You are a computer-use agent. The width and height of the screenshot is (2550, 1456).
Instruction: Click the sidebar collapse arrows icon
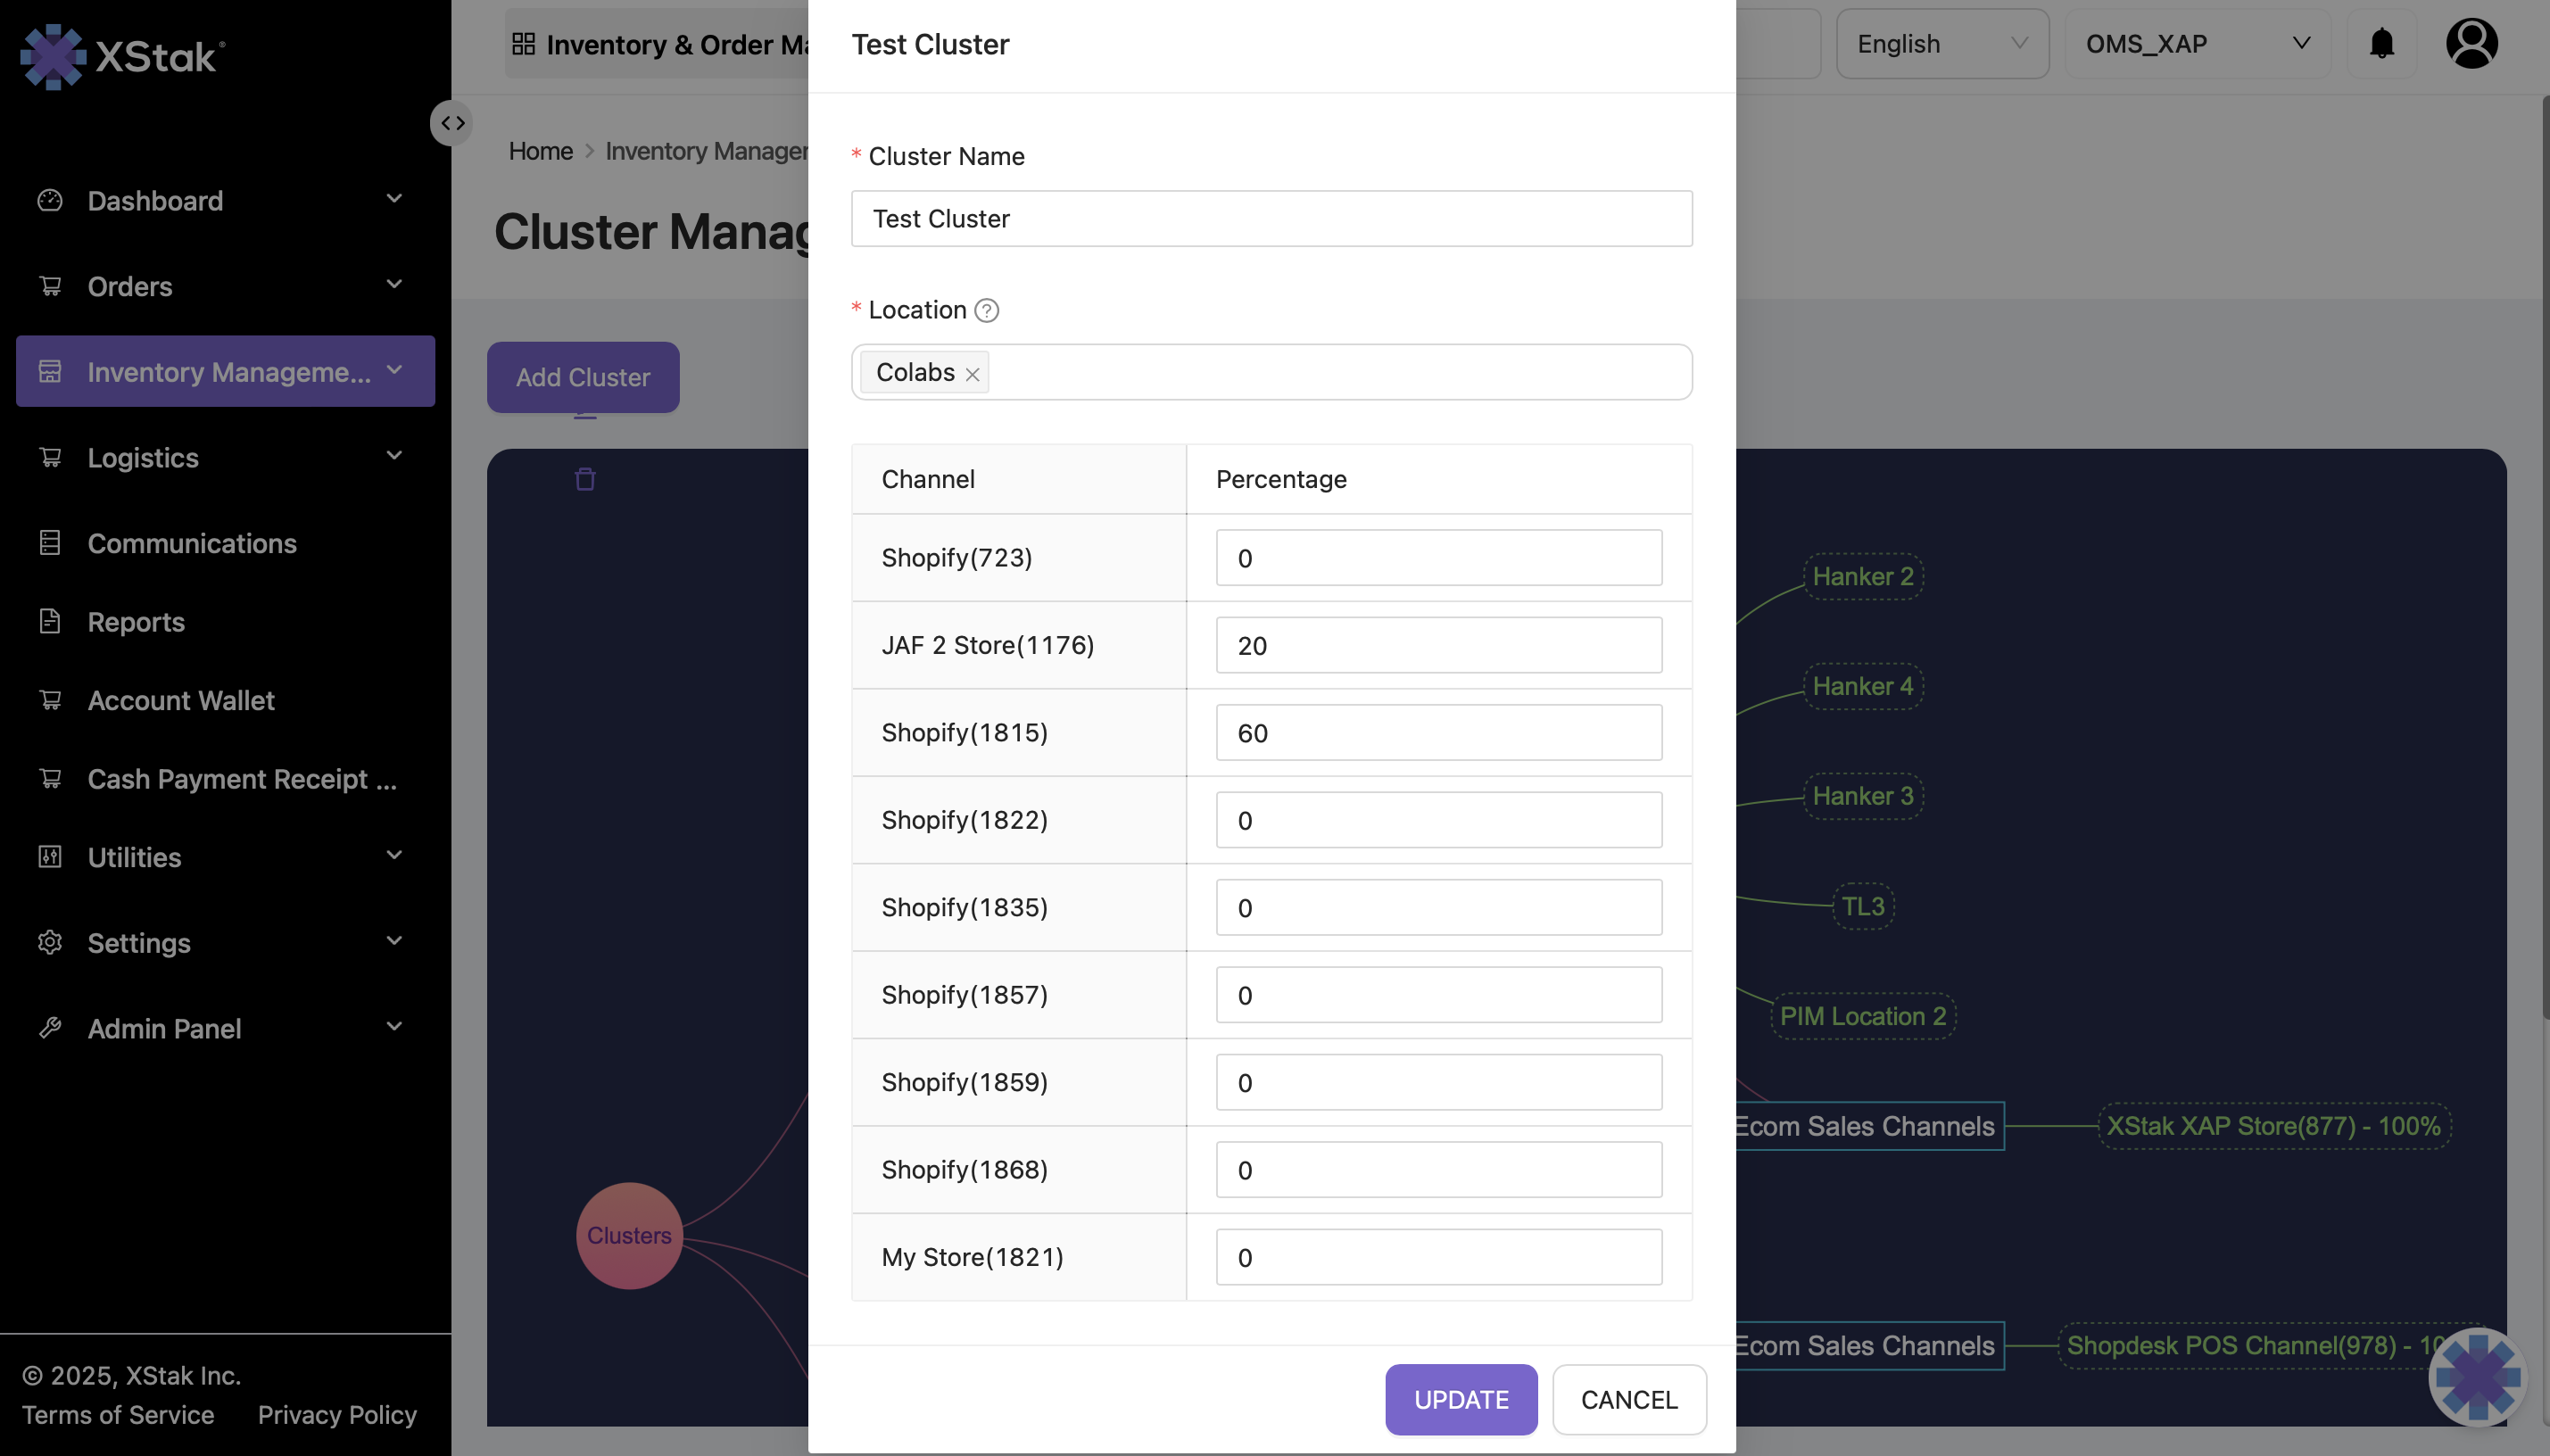452,123
